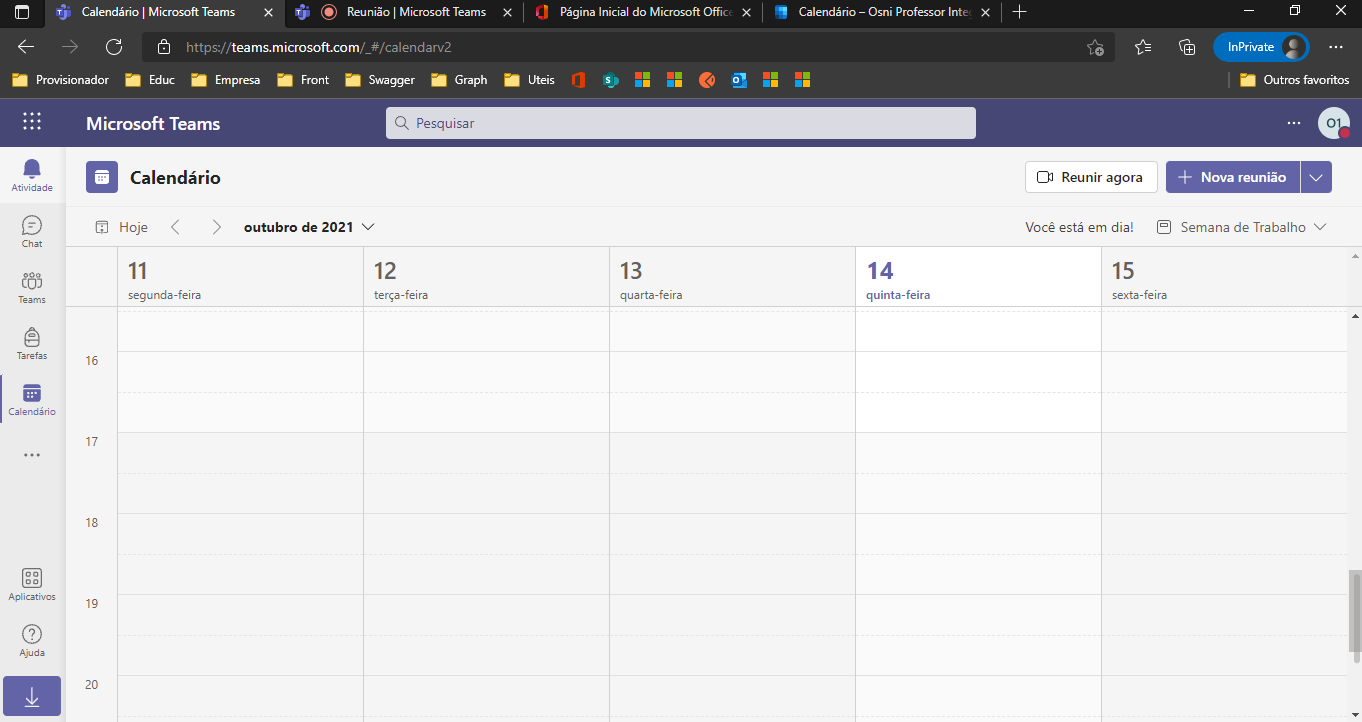Go back with browser back arrow

pos(26,47)
